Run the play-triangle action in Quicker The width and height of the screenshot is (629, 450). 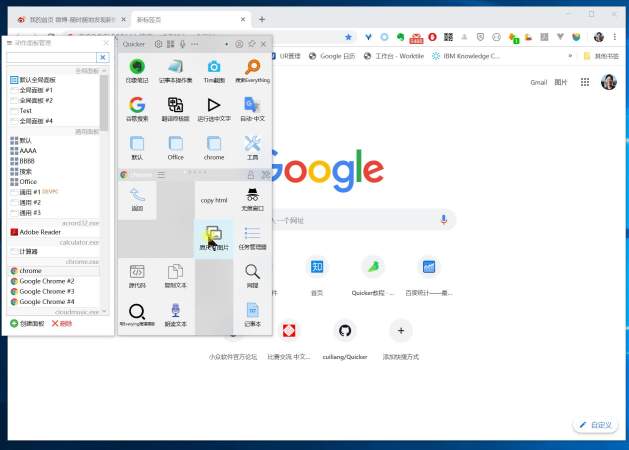pyautogui.click(x=214, y=109)
